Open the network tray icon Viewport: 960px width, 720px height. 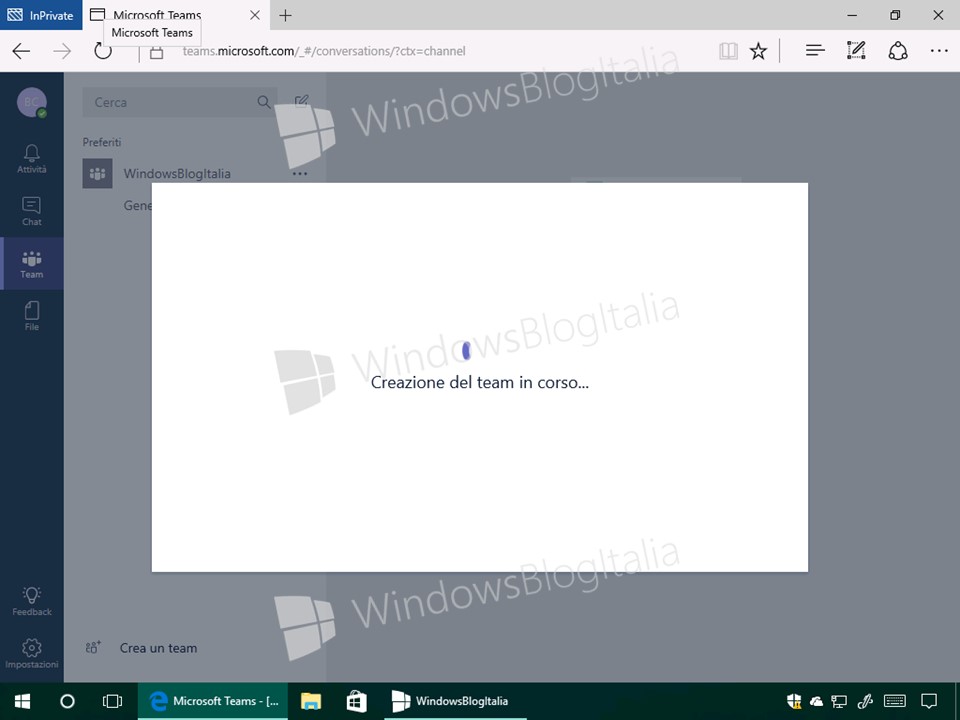tap(839, 702)
